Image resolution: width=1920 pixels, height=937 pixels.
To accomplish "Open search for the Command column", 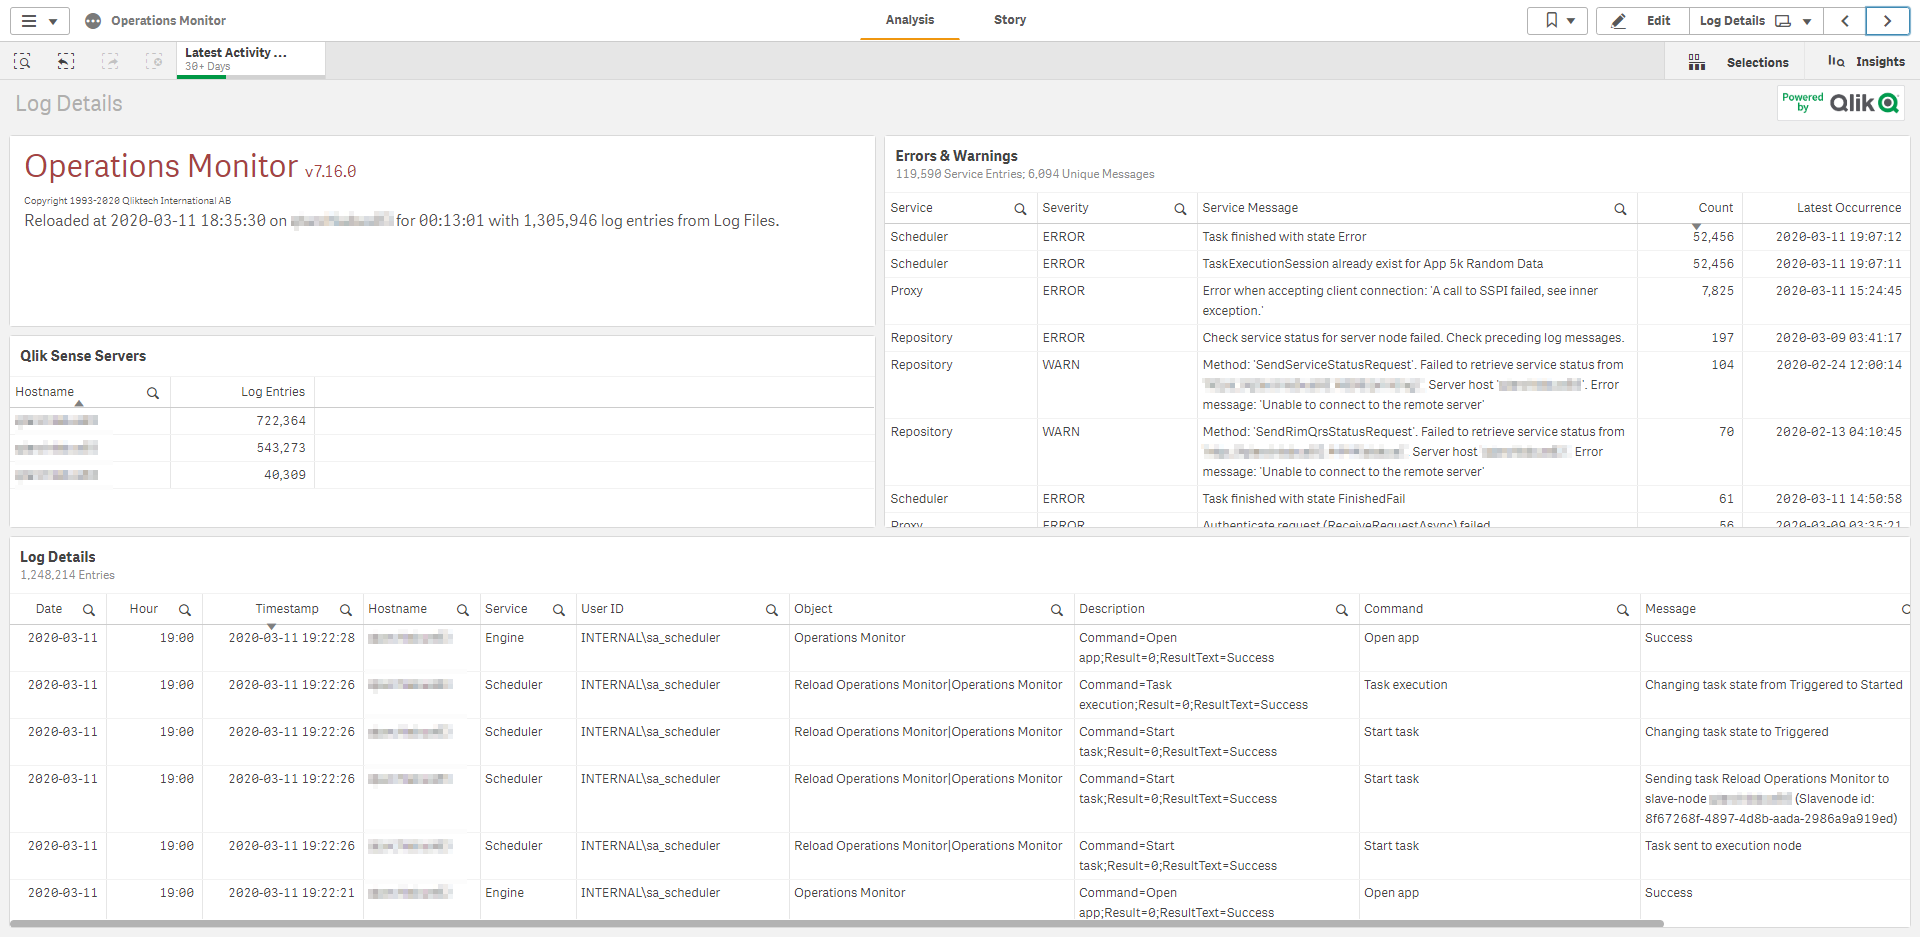I will tap(1623, 610).
